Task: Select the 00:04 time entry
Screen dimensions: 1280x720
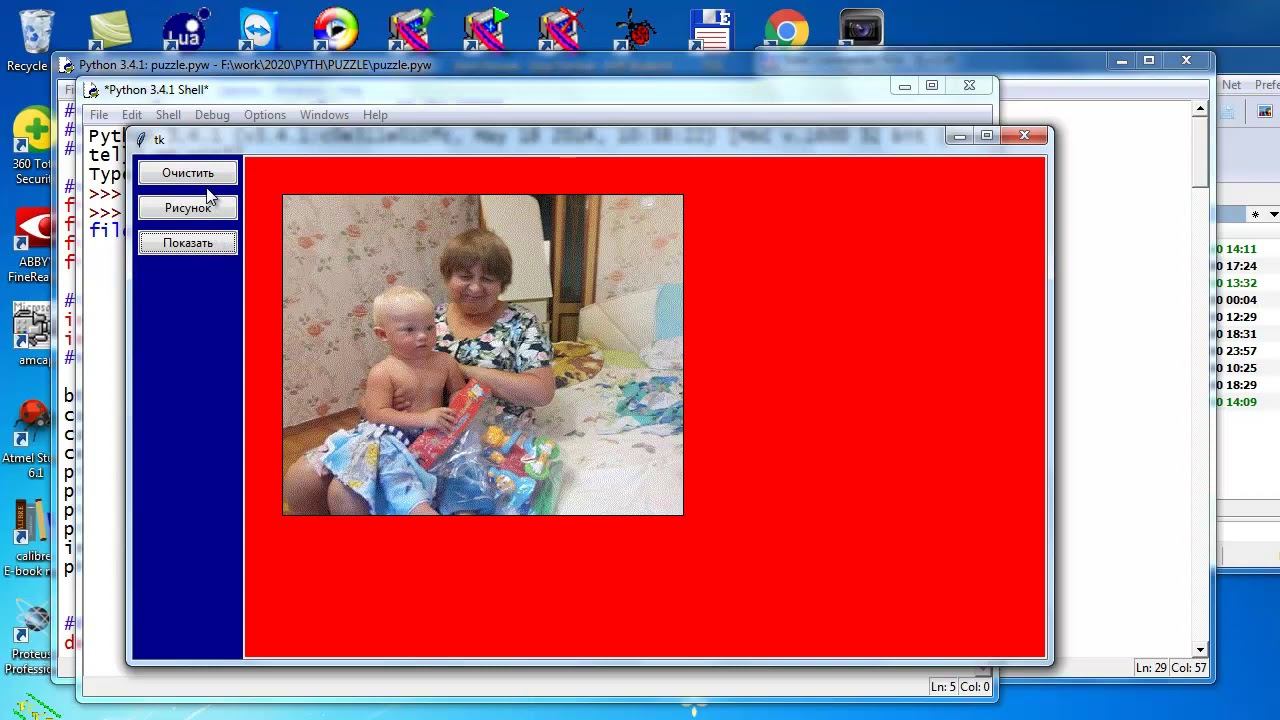Action: click(x=1240, y=300)
